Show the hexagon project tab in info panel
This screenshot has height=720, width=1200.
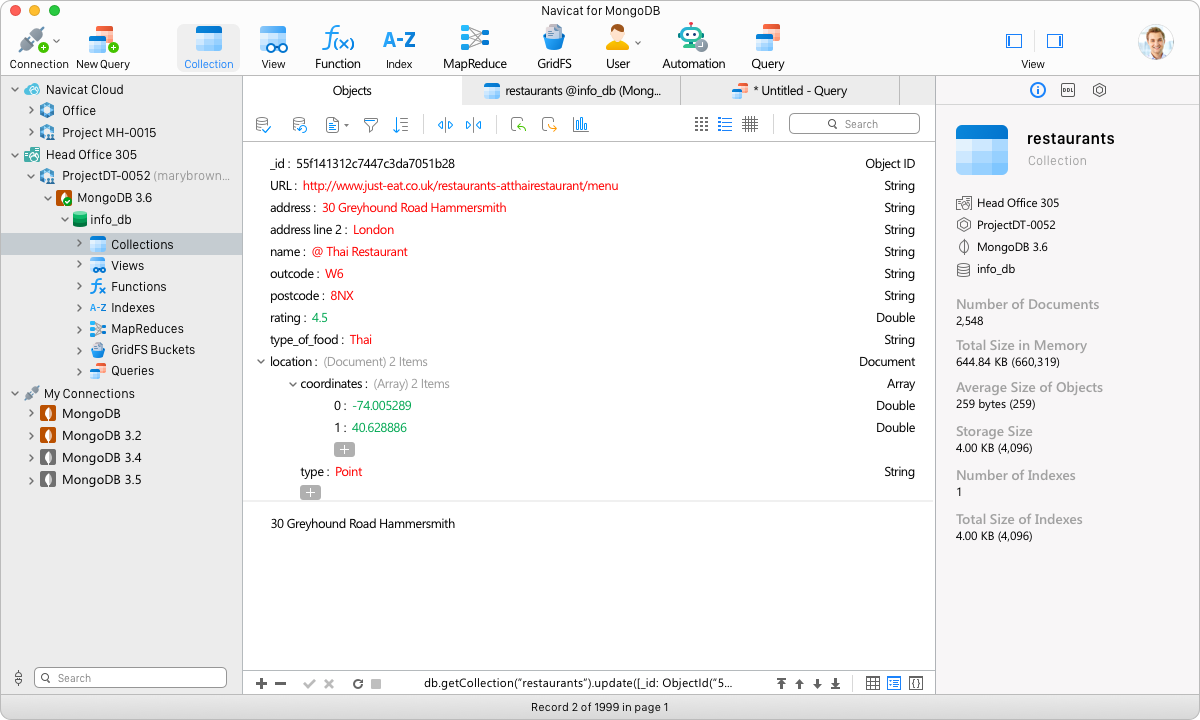tap(1099, 90)
